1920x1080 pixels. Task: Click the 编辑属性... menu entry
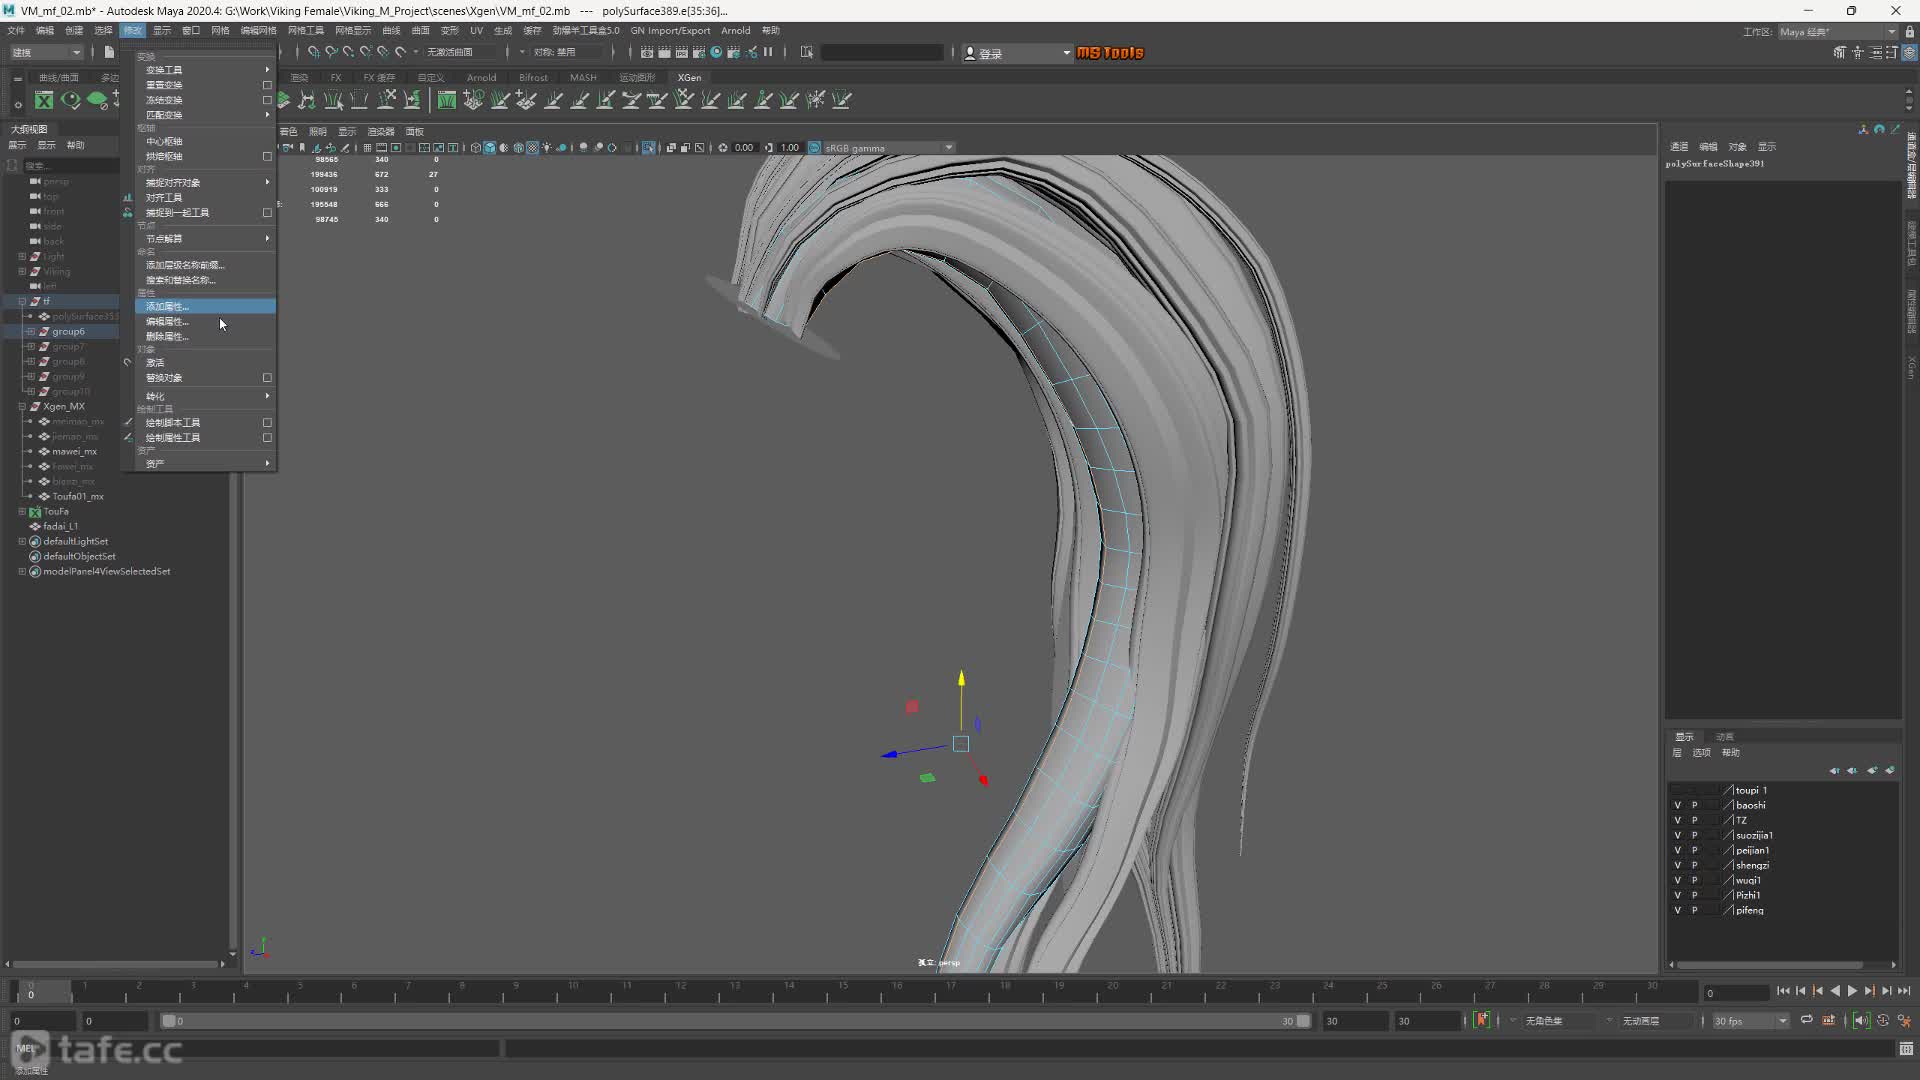click(x=205, y=322)
